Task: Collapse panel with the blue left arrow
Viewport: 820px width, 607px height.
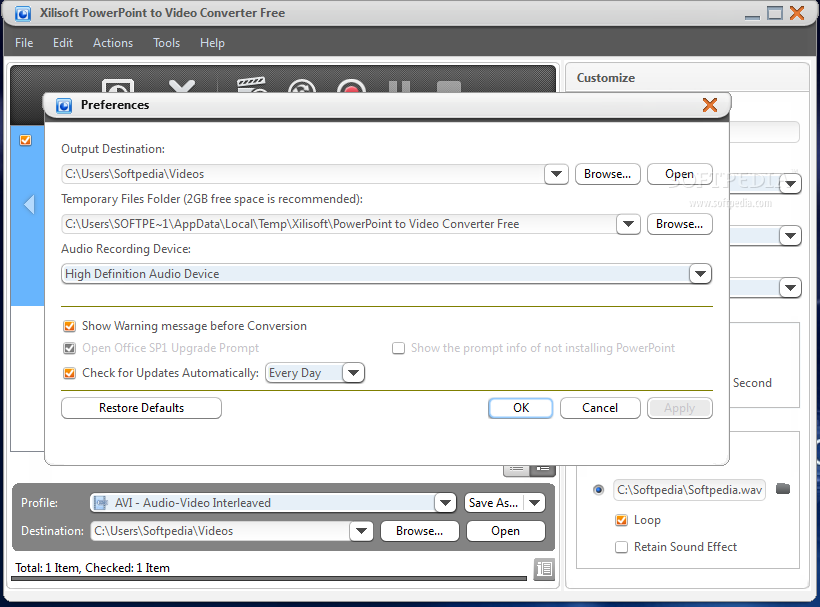Action: pyautogui.click(x=29, y=204)
